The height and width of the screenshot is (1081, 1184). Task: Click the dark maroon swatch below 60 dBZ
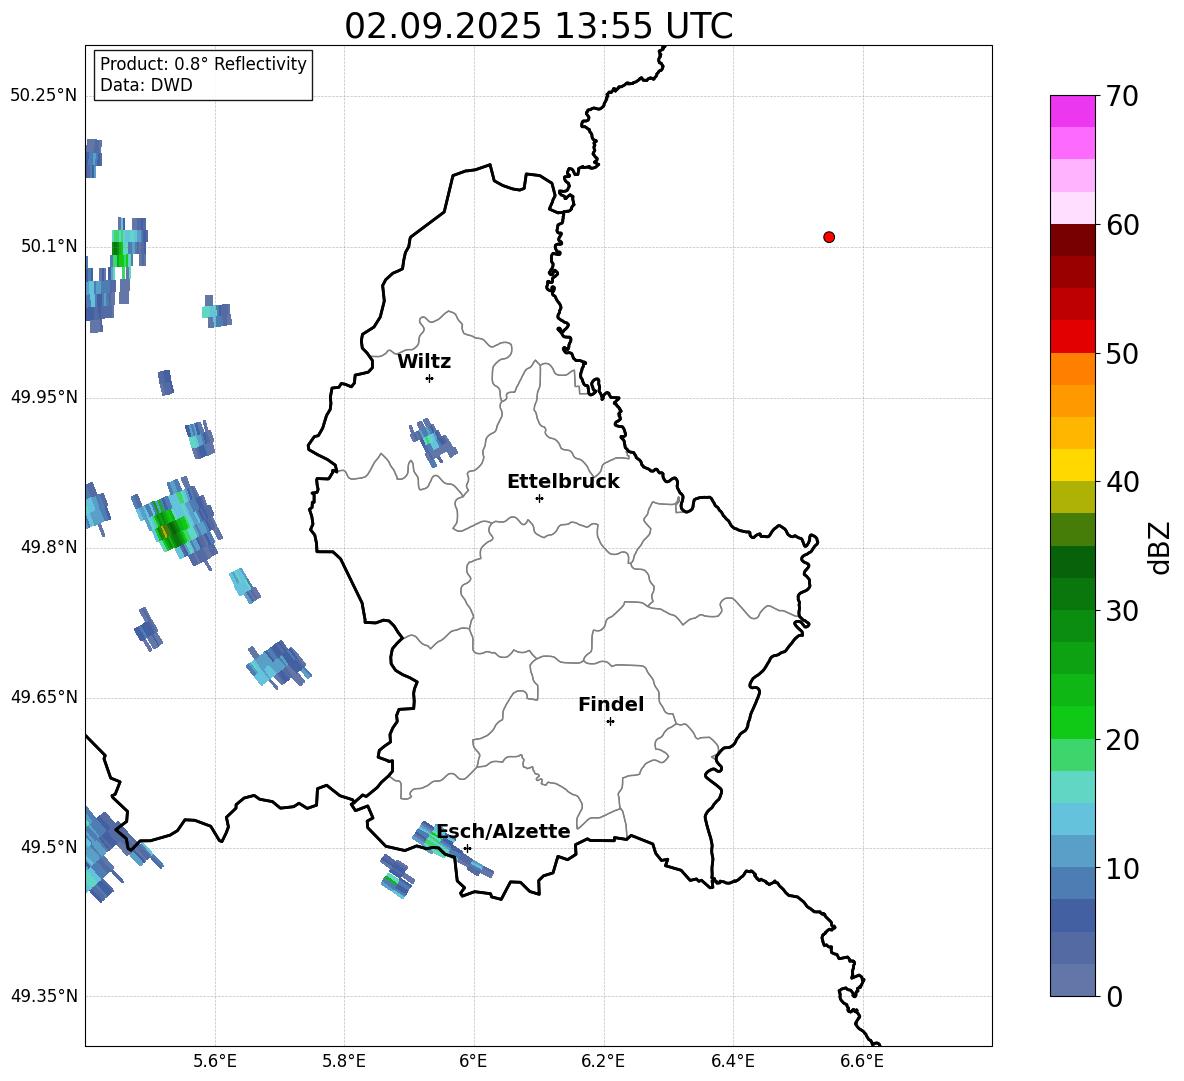(1072, 240)
